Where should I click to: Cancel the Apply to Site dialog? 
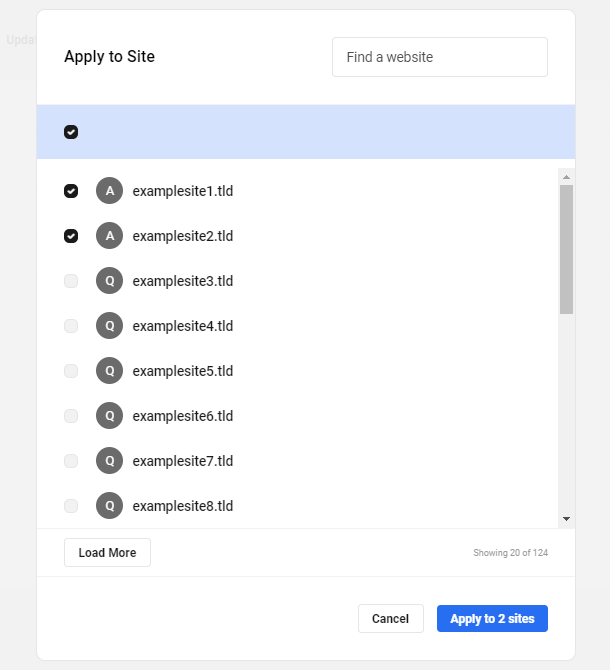[390, 619]
